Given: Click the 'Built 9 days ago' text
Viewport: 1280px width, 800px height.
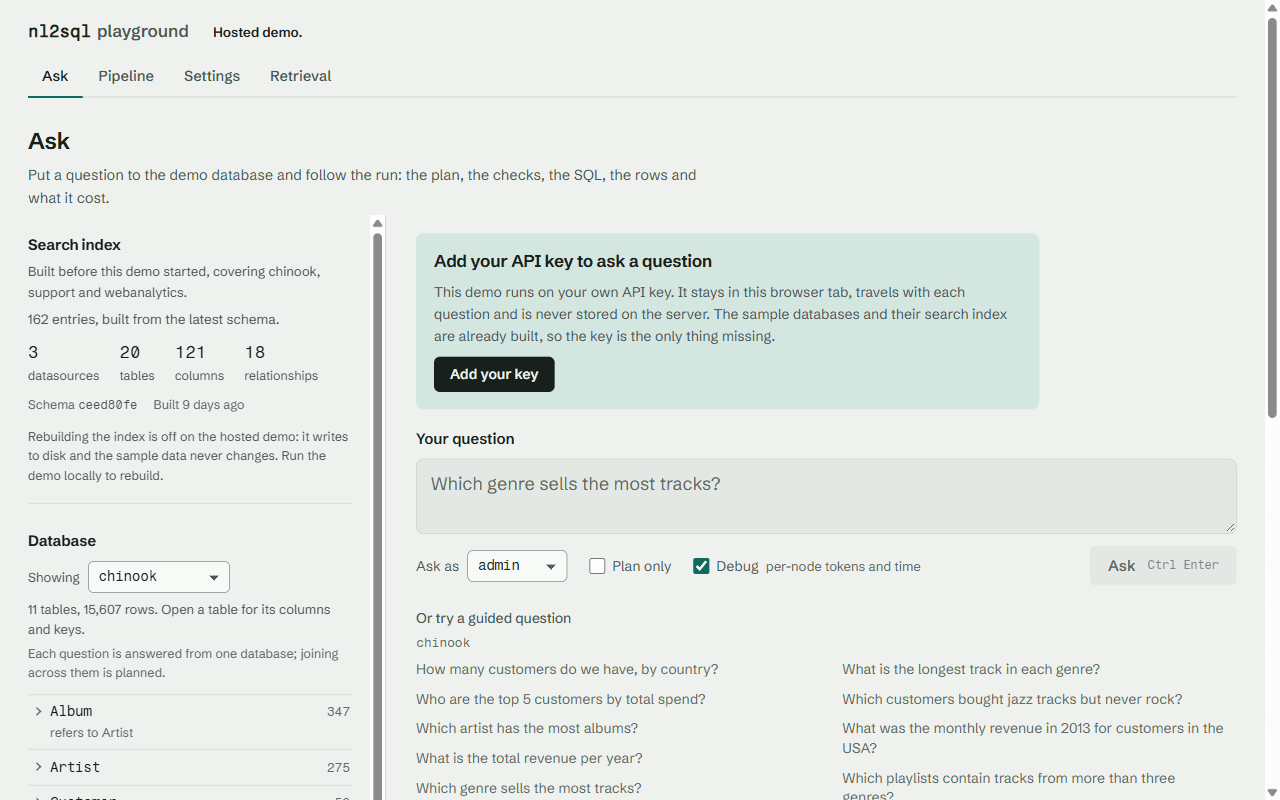Looking at the screenshot, I should click(199, 405).
